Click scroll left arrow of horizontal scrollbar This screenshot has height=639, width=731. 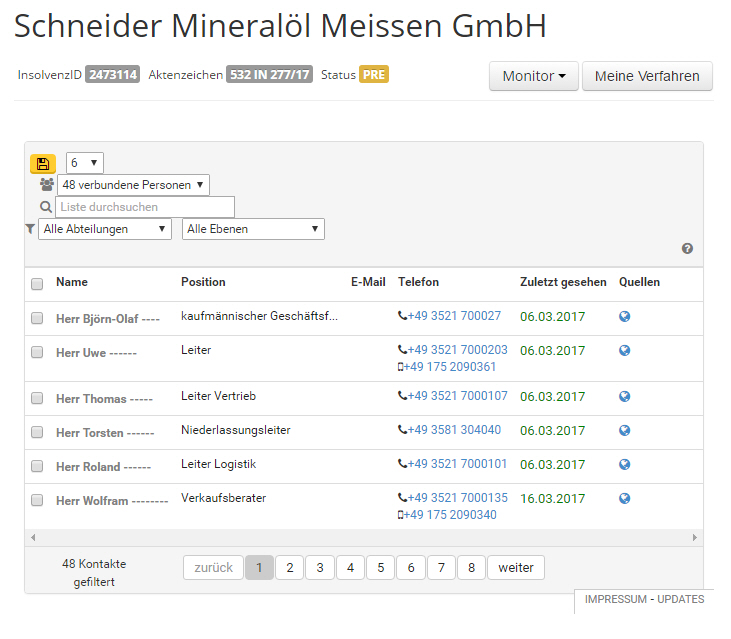[x=33, y=537]
